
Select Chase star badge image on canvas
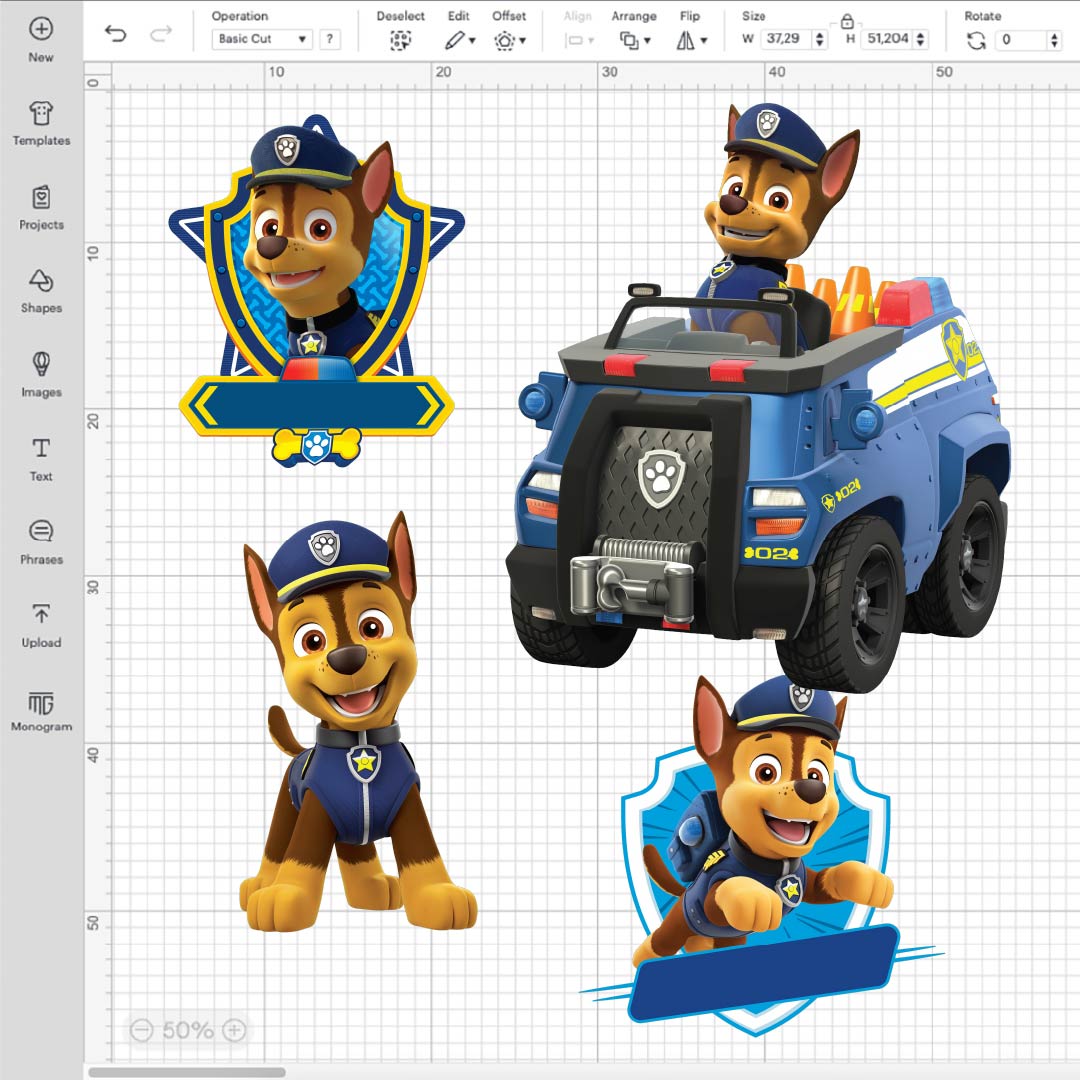317,291
